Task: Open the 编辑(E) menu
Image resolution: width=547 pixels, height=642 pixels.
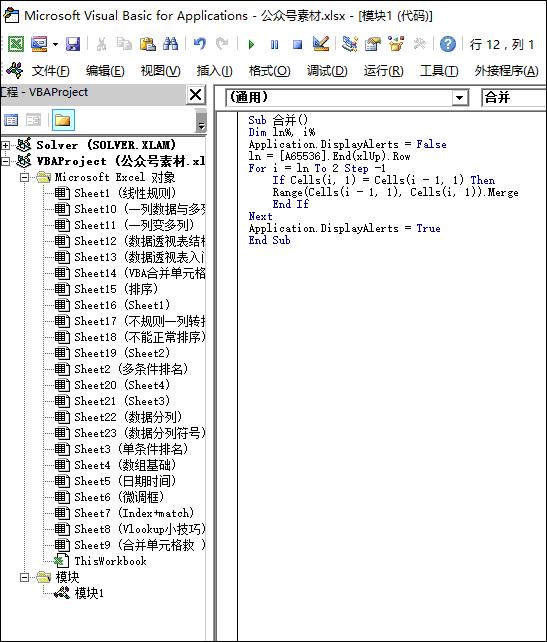Action: click(105, 71)
